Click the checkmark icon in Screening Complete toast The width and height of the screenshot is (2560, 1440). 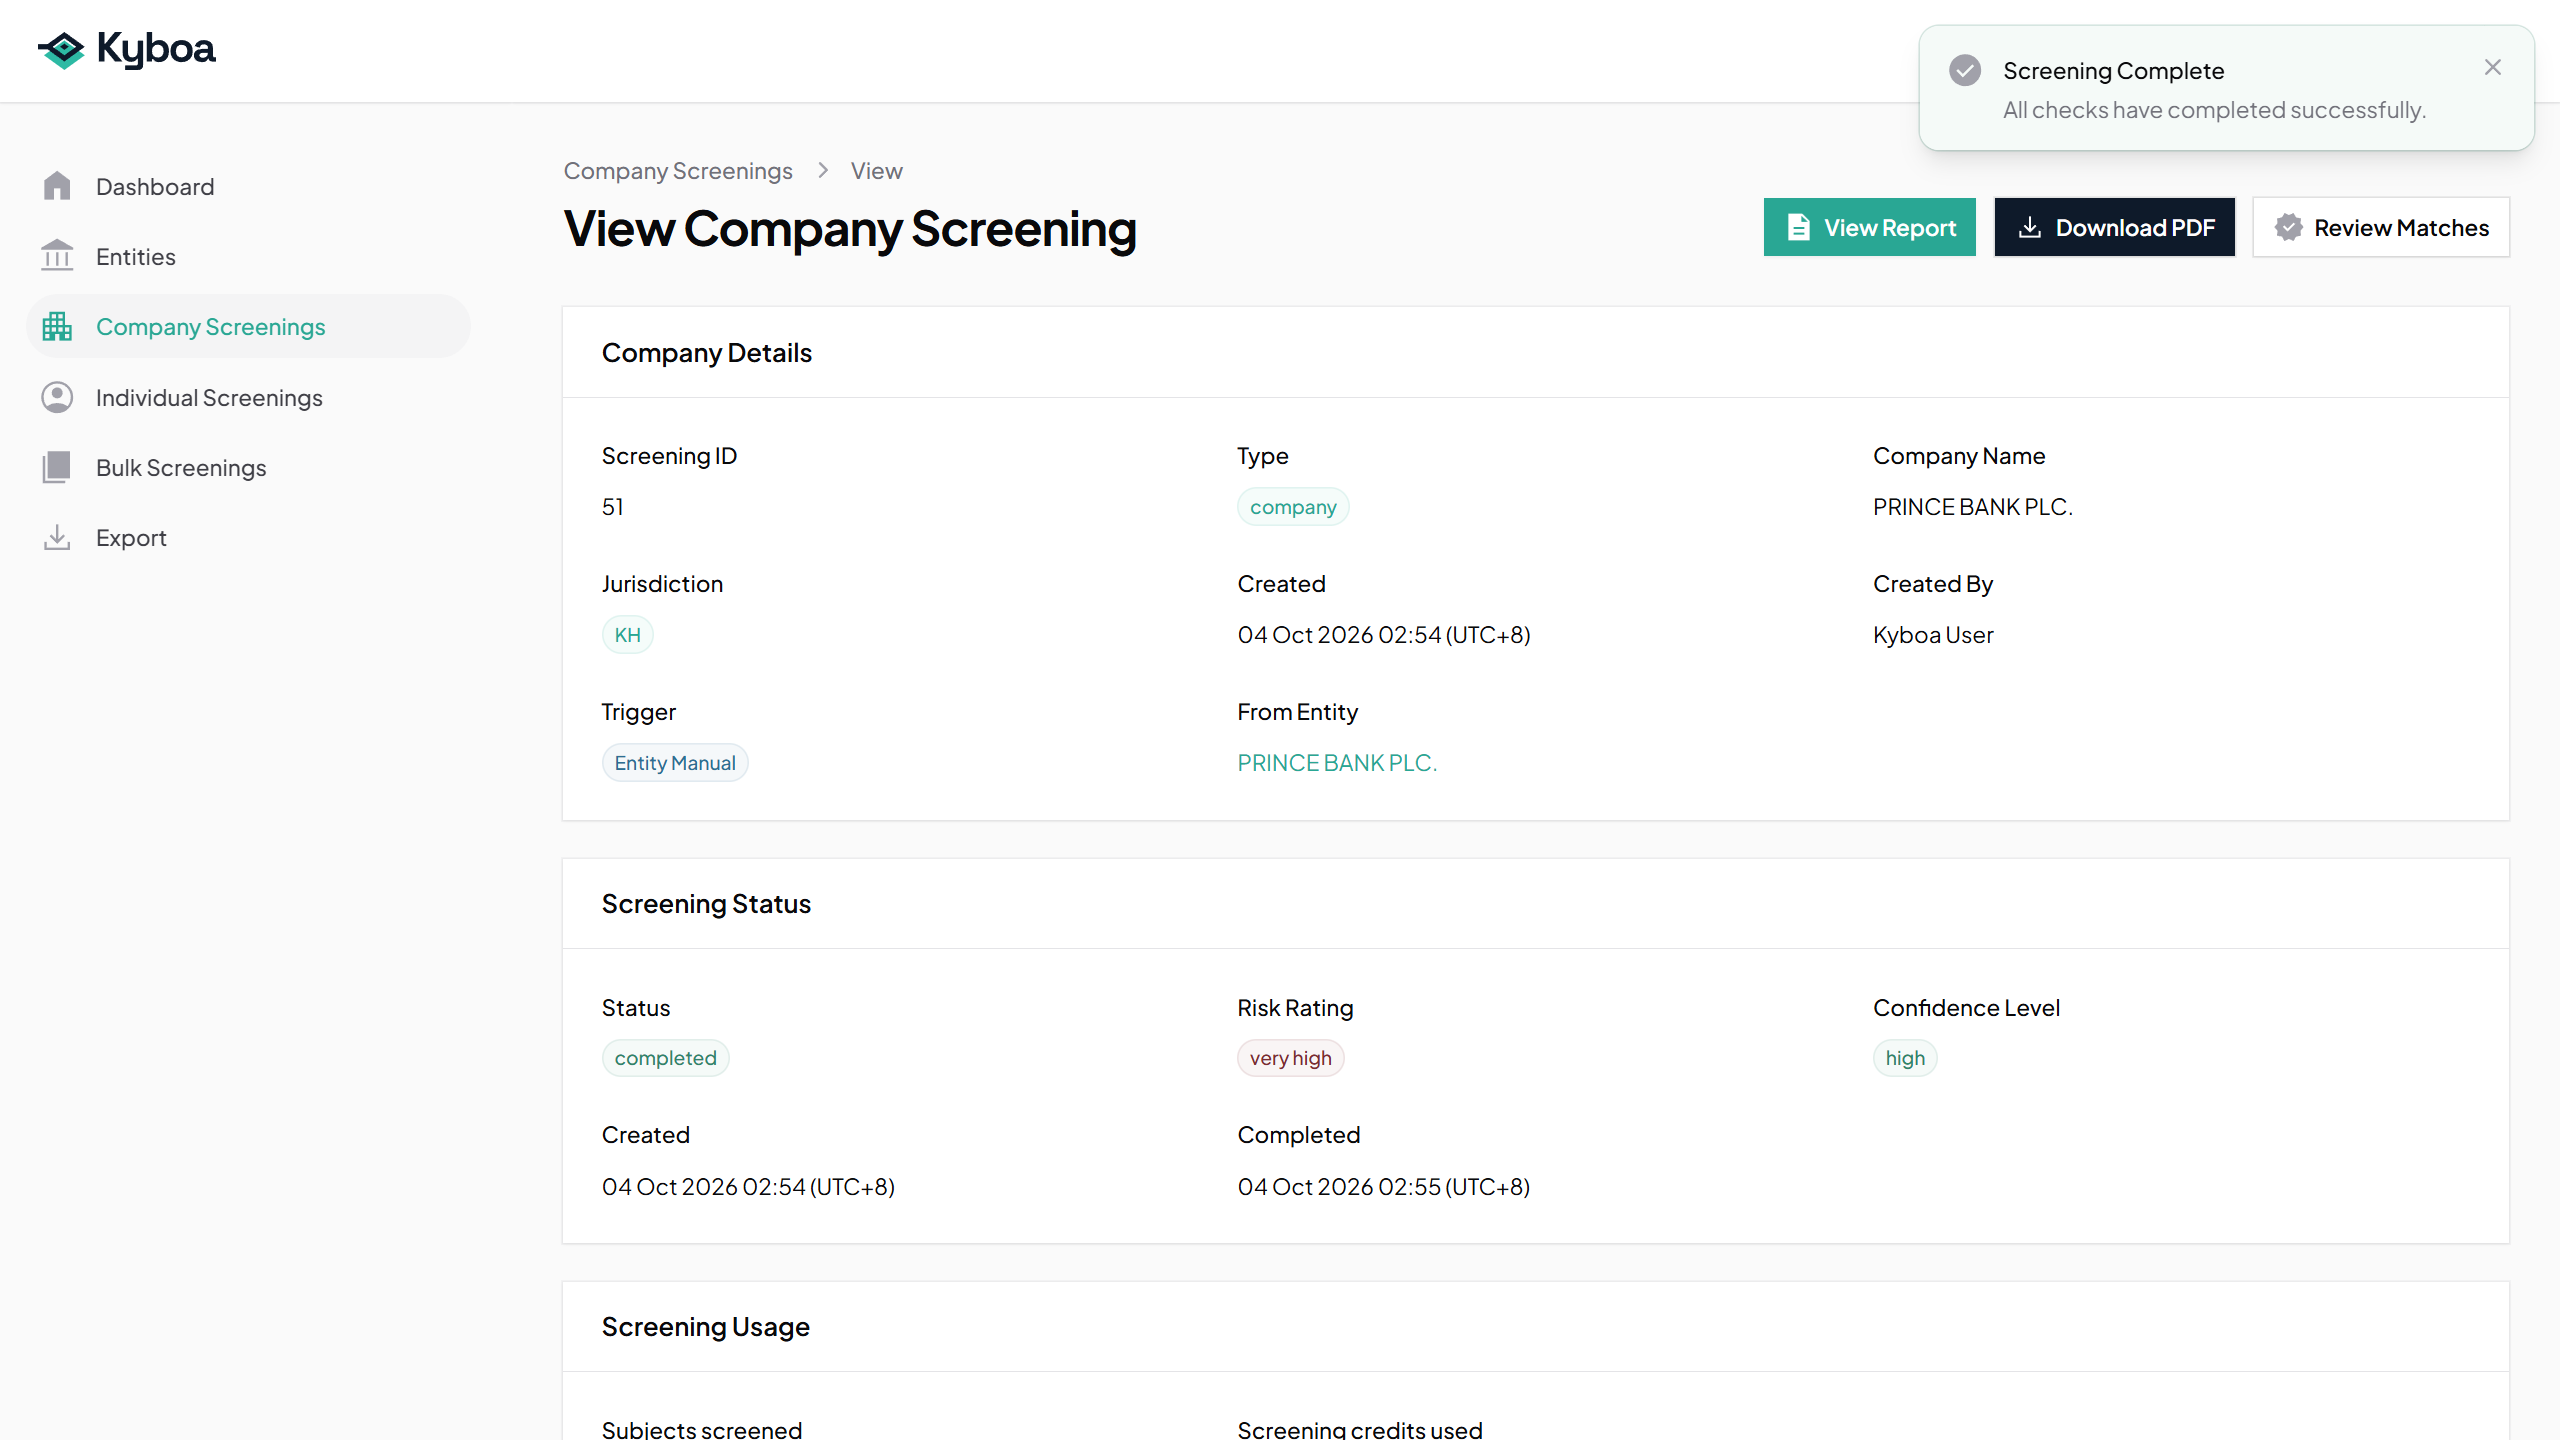[x=1965, y=70]
